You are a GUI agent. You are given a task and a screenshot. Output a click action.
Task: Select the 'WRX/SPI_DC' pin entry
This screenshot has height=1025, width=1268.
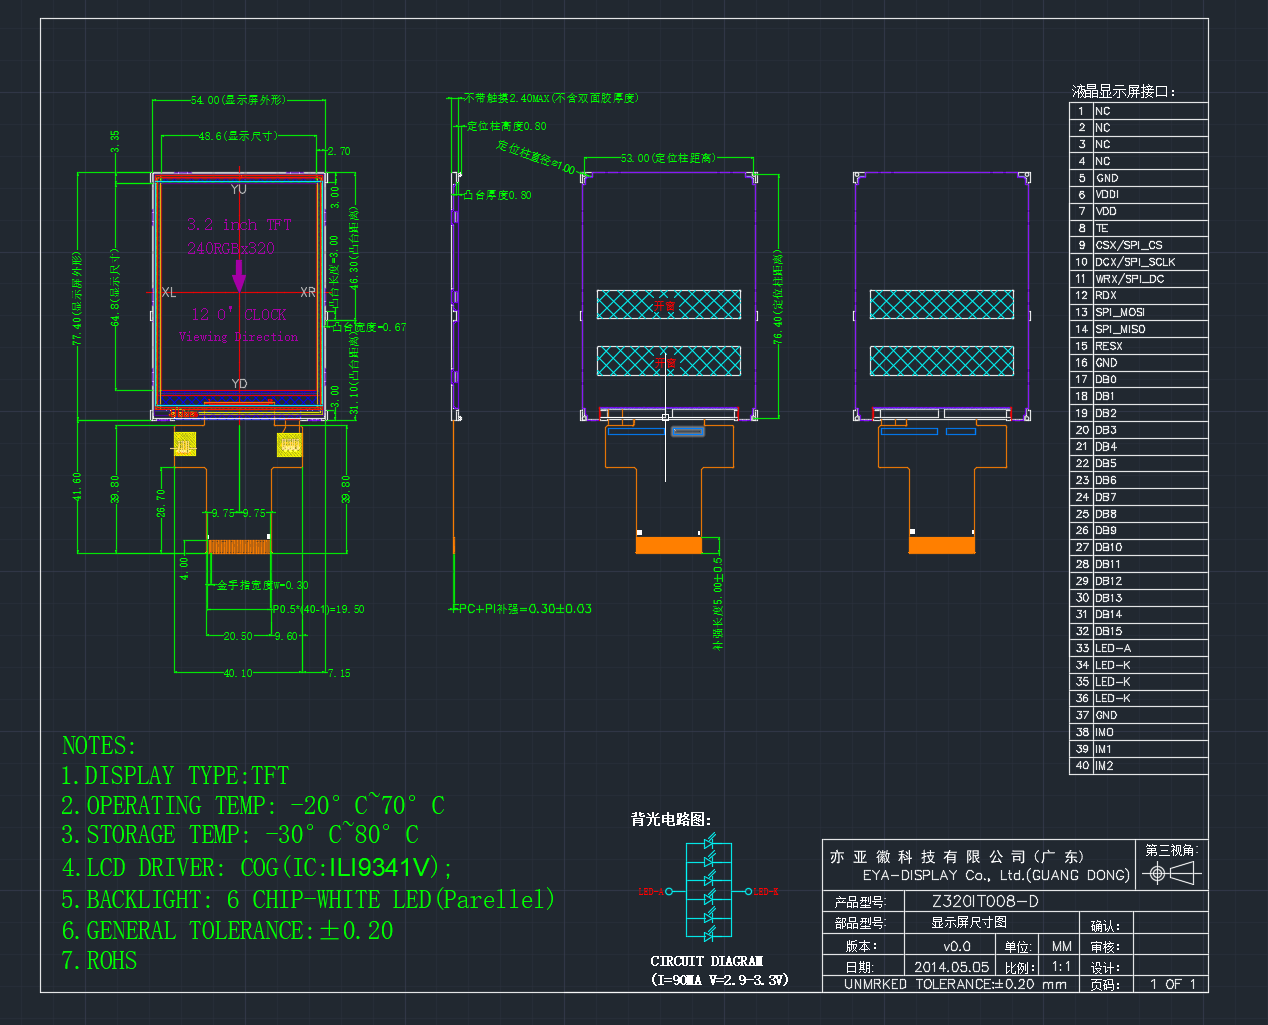[x=1130, y=279]
